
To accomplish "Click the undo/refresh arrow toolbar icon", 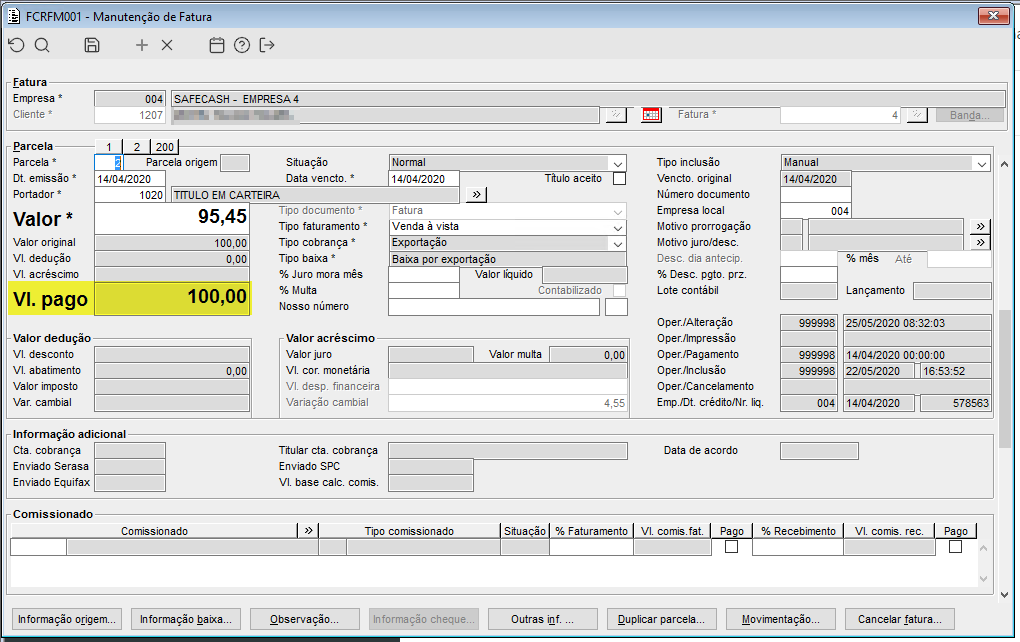I will (17, 45).
